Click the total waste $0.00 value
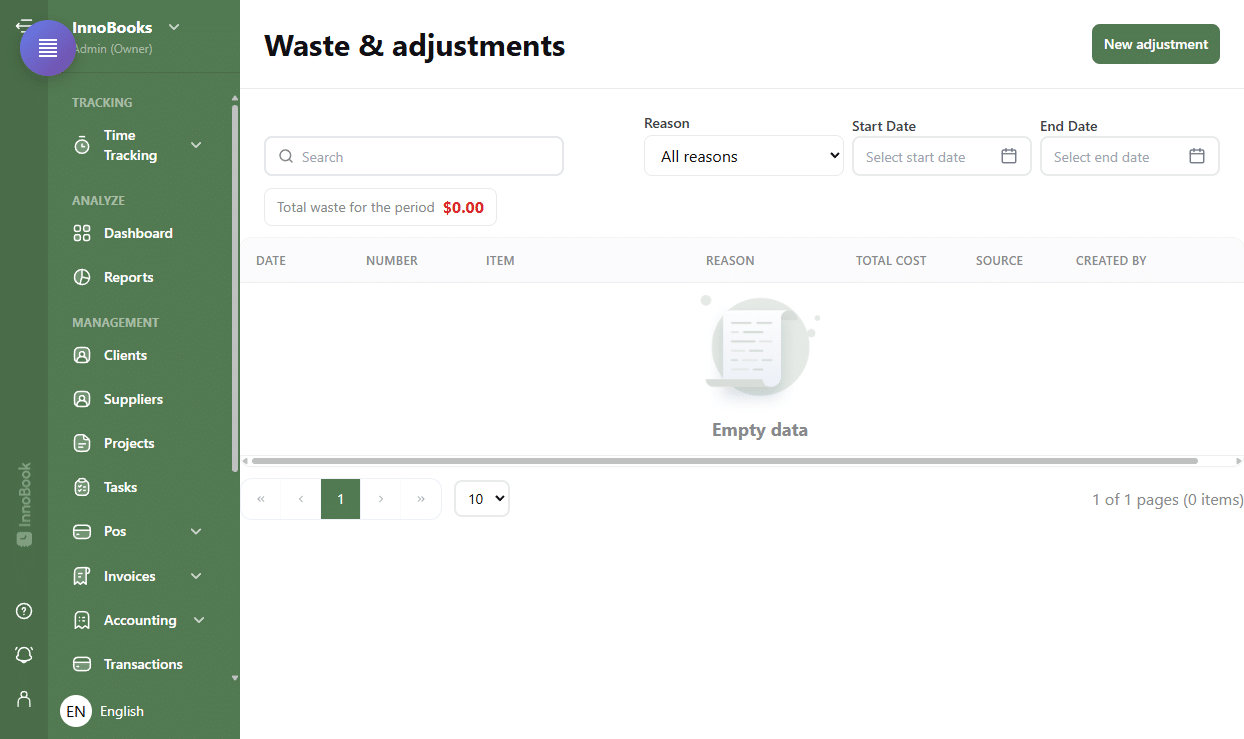The image size is (1244, 739). click(x=463, y=208)
